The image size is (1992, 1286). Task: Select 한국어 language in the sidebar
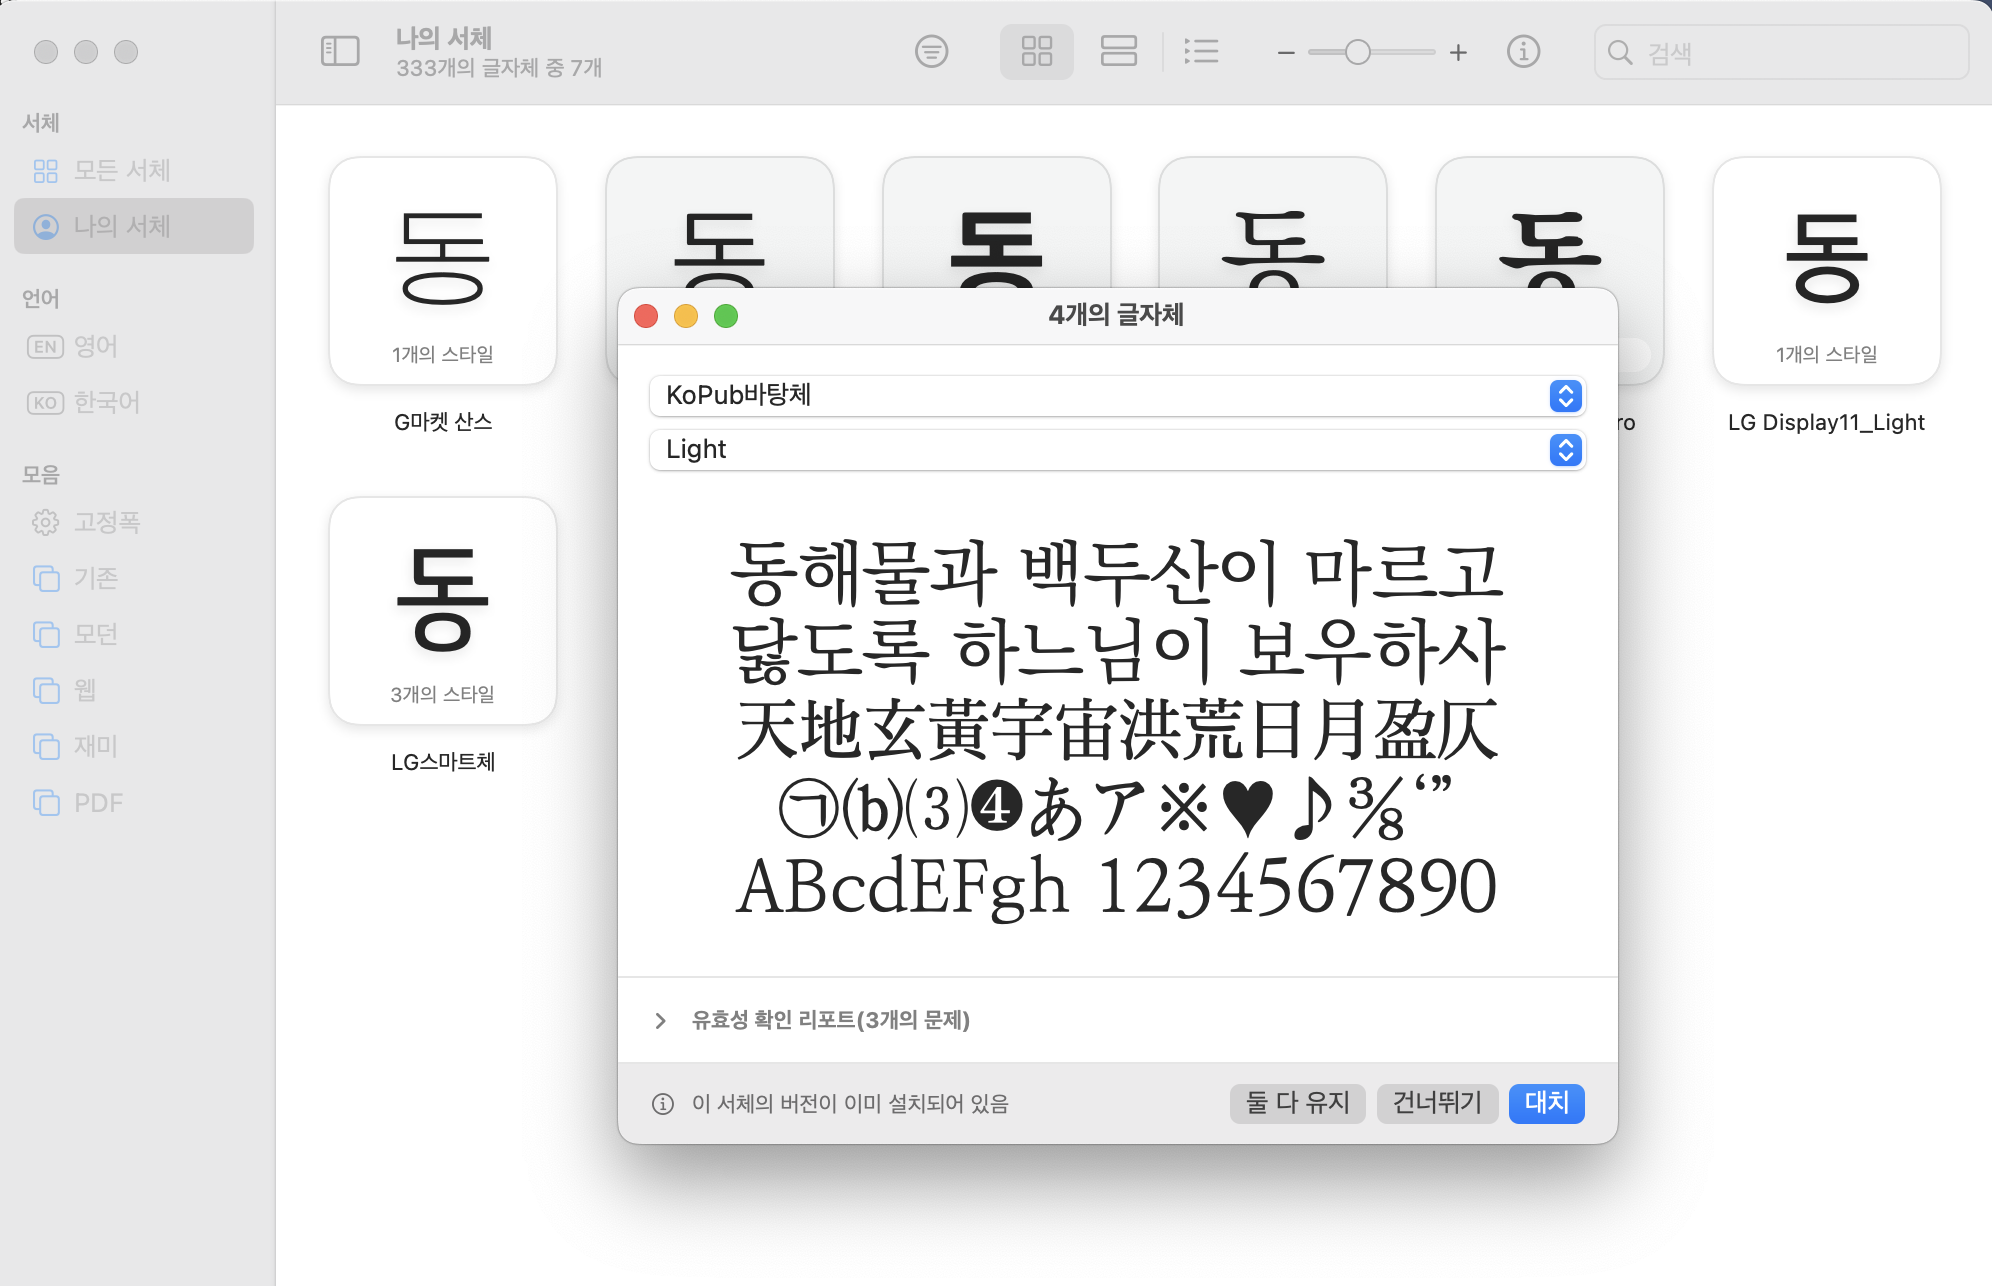tap(106, 402)
